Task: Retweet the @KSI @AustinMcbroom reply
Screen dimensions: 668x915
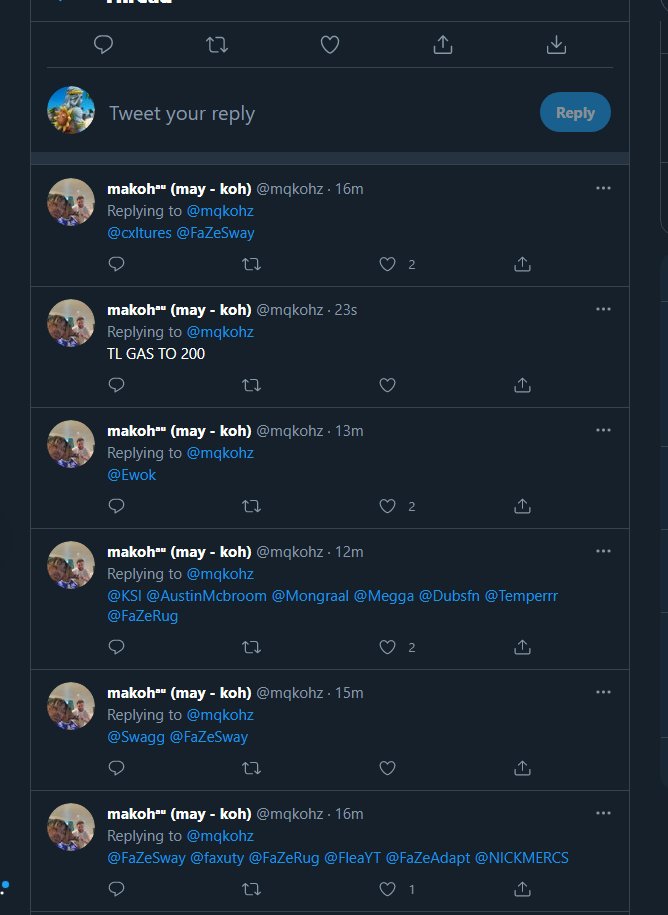Action: (252, 647)
